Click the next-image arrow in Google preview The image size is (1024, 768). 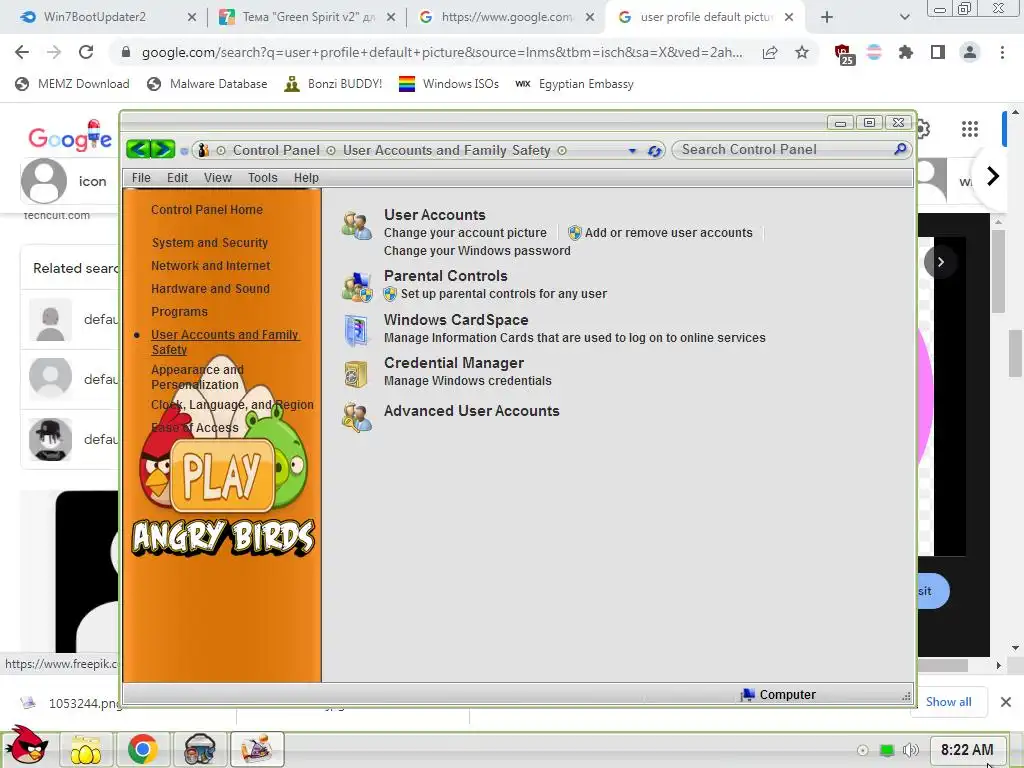pos(940,262)
